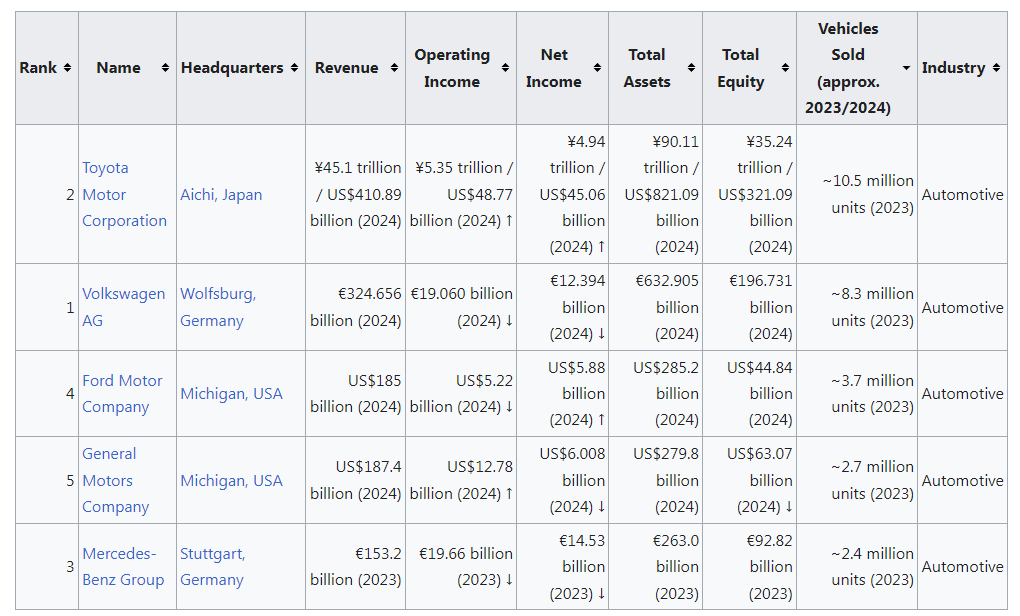The image size is (1020, 616).
Task: Sort by Total Equity arrows
Action: 785,68
